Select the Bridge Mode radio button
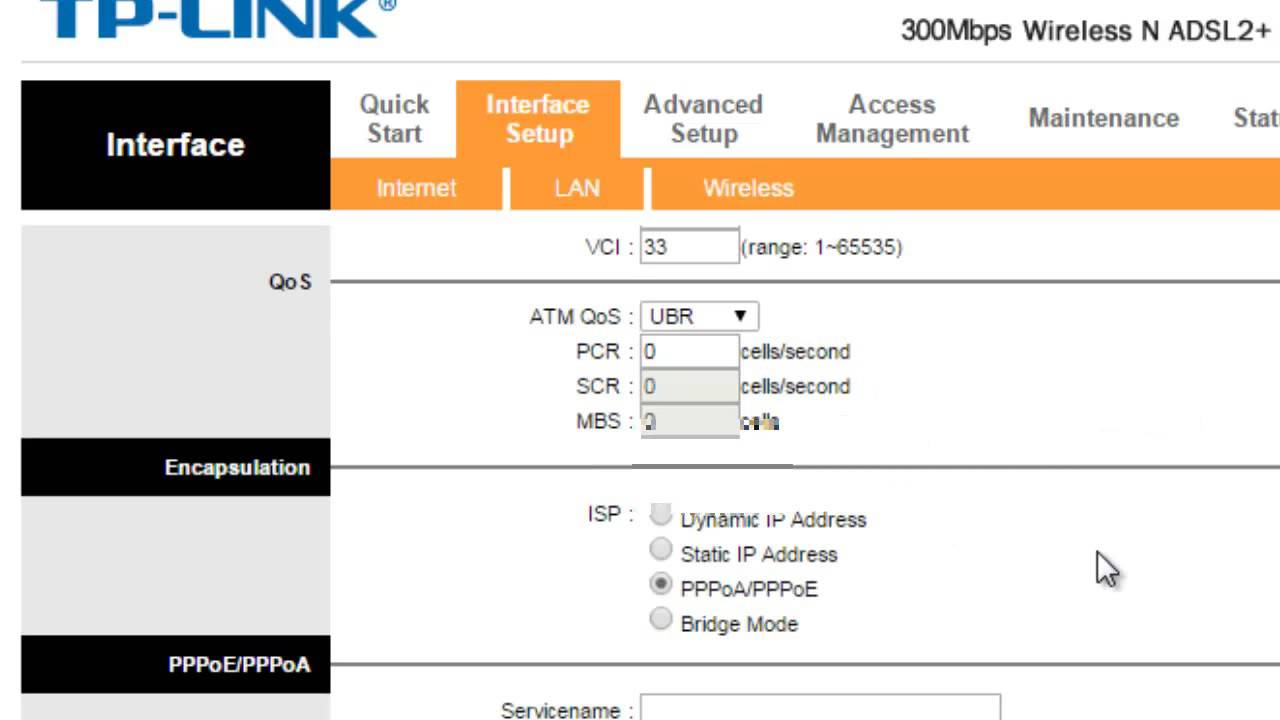The image size is (1280, 720). click(660, 619)
